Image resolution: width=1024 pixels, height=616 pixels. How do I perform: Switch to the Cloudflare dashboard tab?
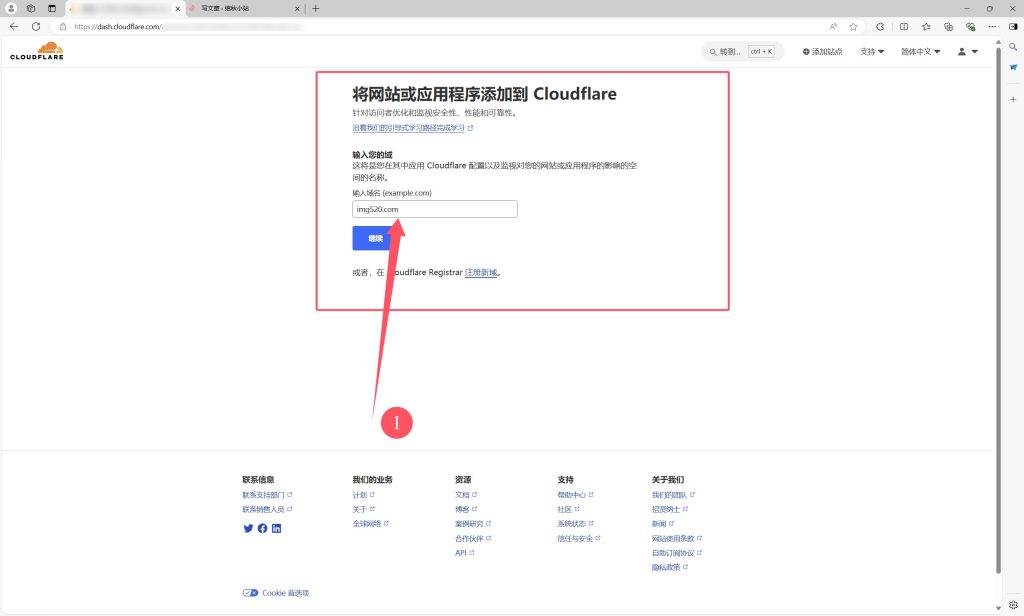(125, 8)
